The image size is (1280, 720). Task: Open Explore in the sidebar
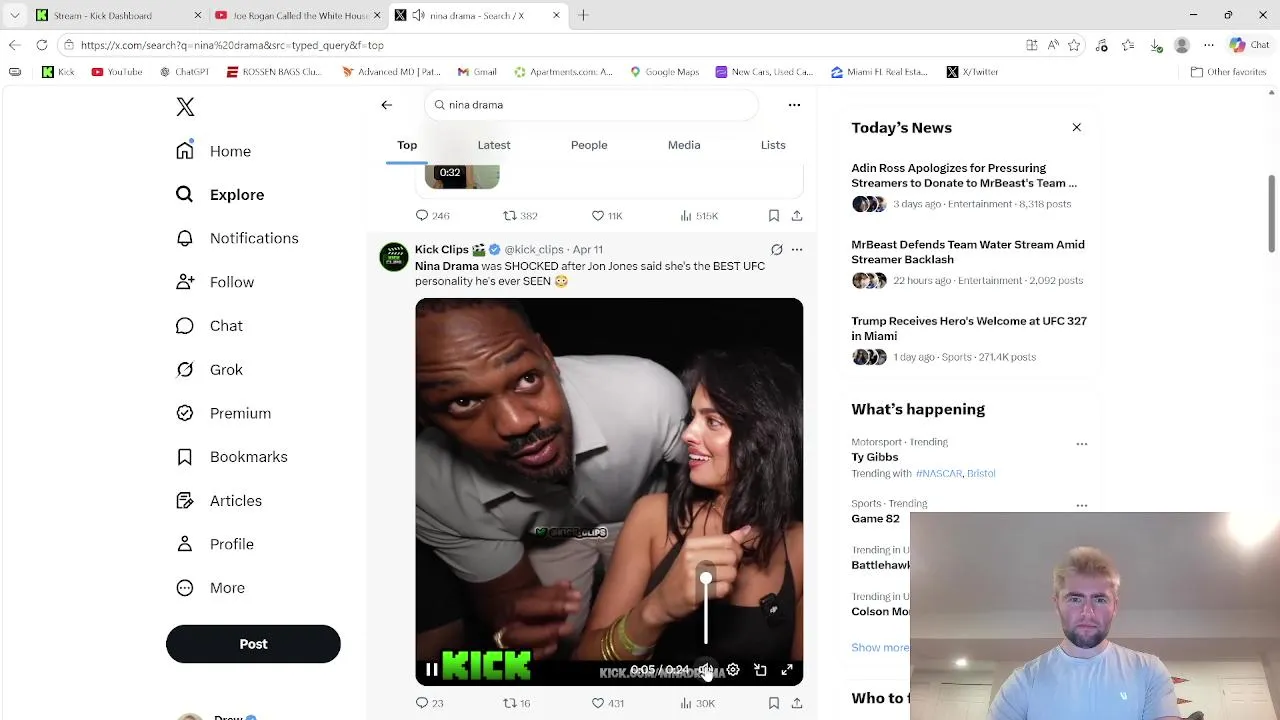click(220, 195)
